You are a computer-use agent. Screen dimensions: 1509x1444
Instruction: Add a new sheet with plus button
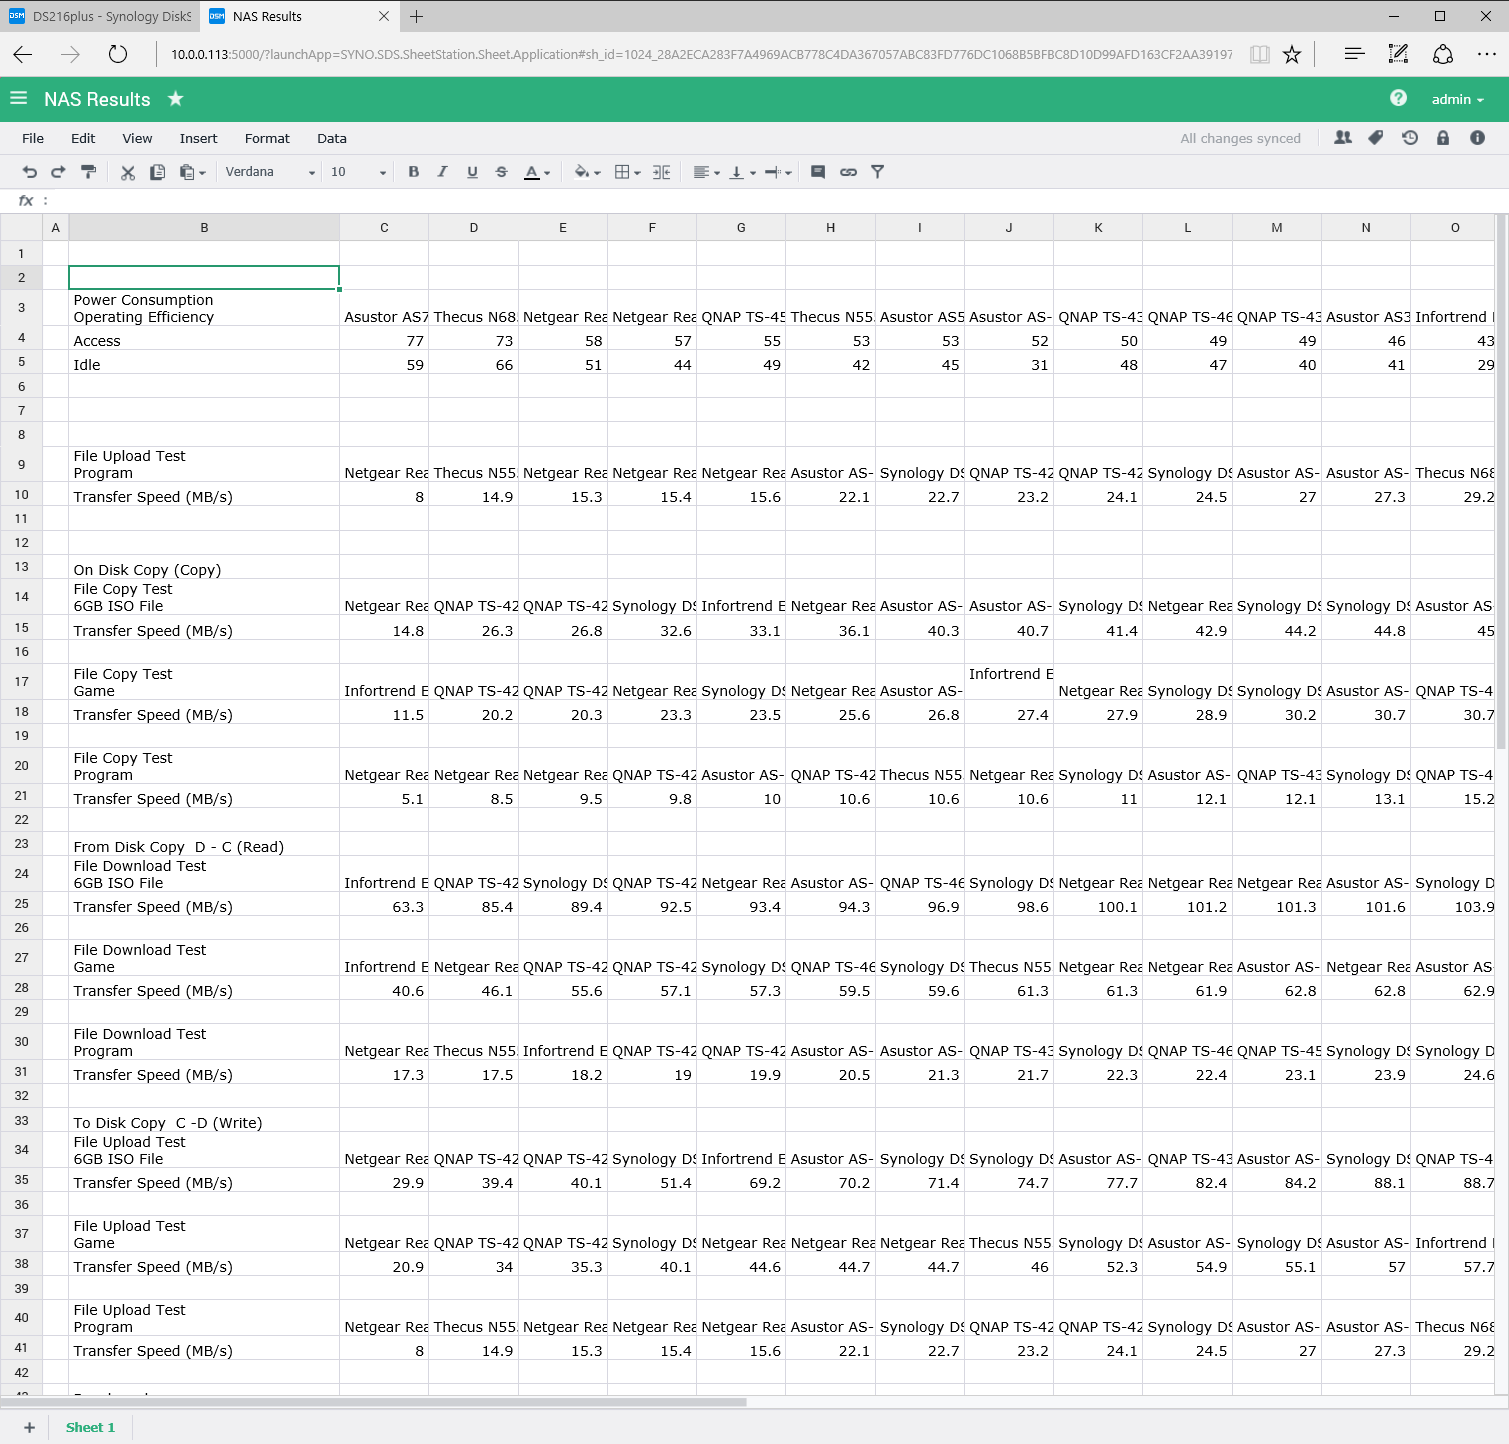(29, 1427)
